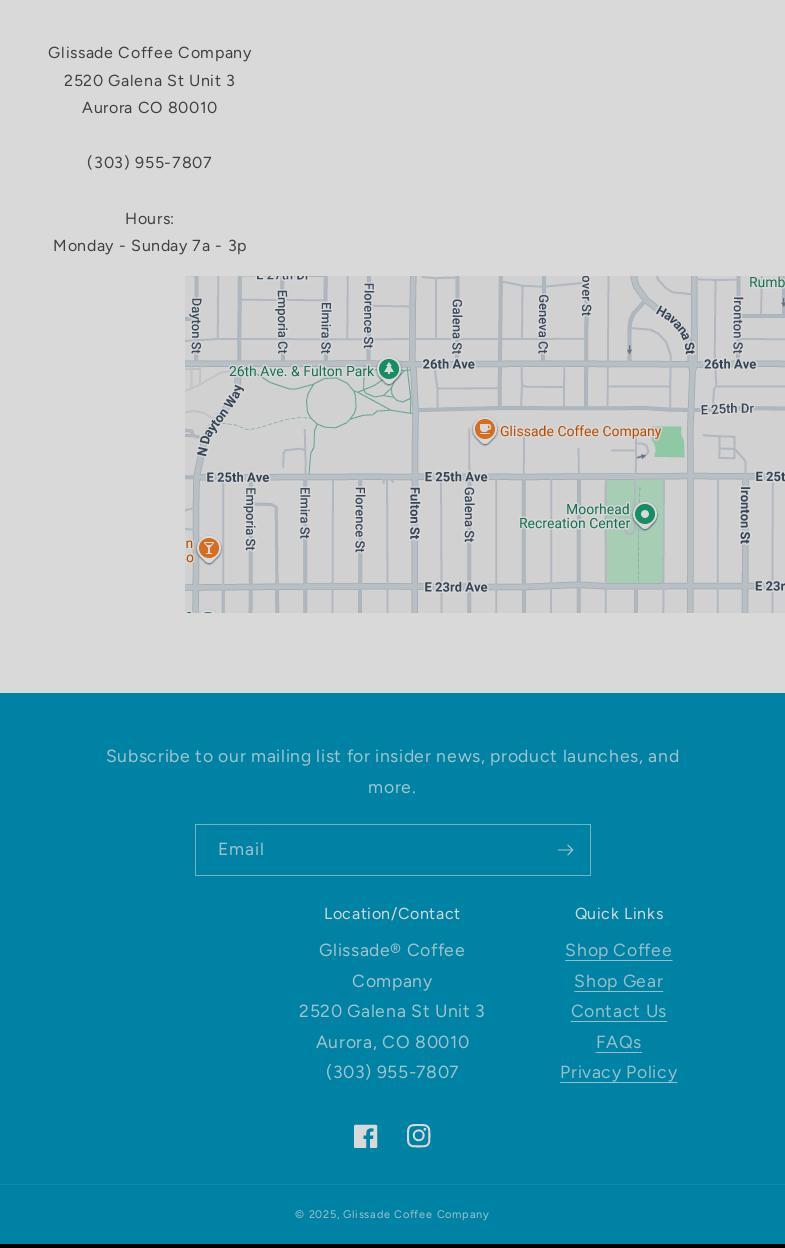This screenshot has width=785, height=1248.
Task: Select the Moorhead Recreation Center map marker
Action: click(x=645, y=515)
